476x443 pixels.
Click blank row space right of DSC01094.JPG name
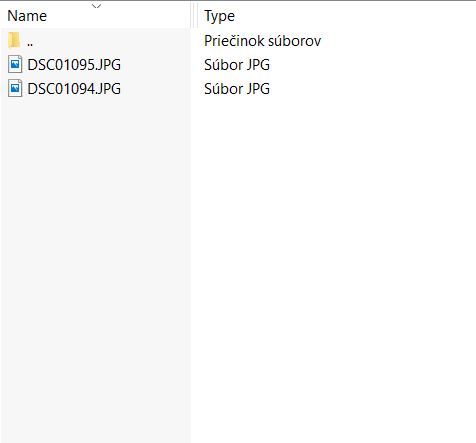tap(156, 89)
